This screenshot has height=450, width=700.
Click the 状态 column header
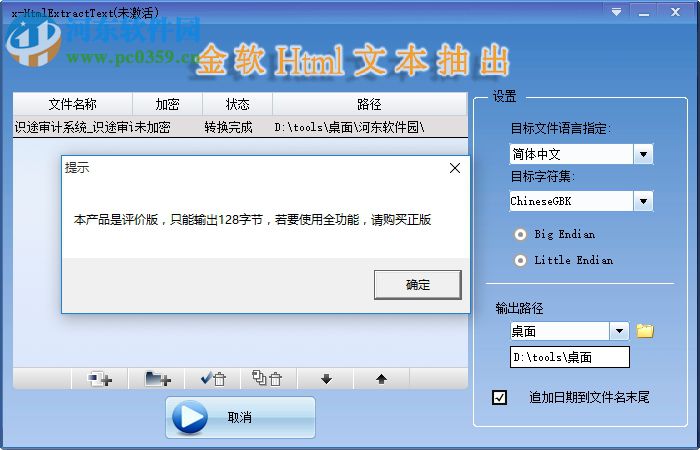click(x=238, y=104)
